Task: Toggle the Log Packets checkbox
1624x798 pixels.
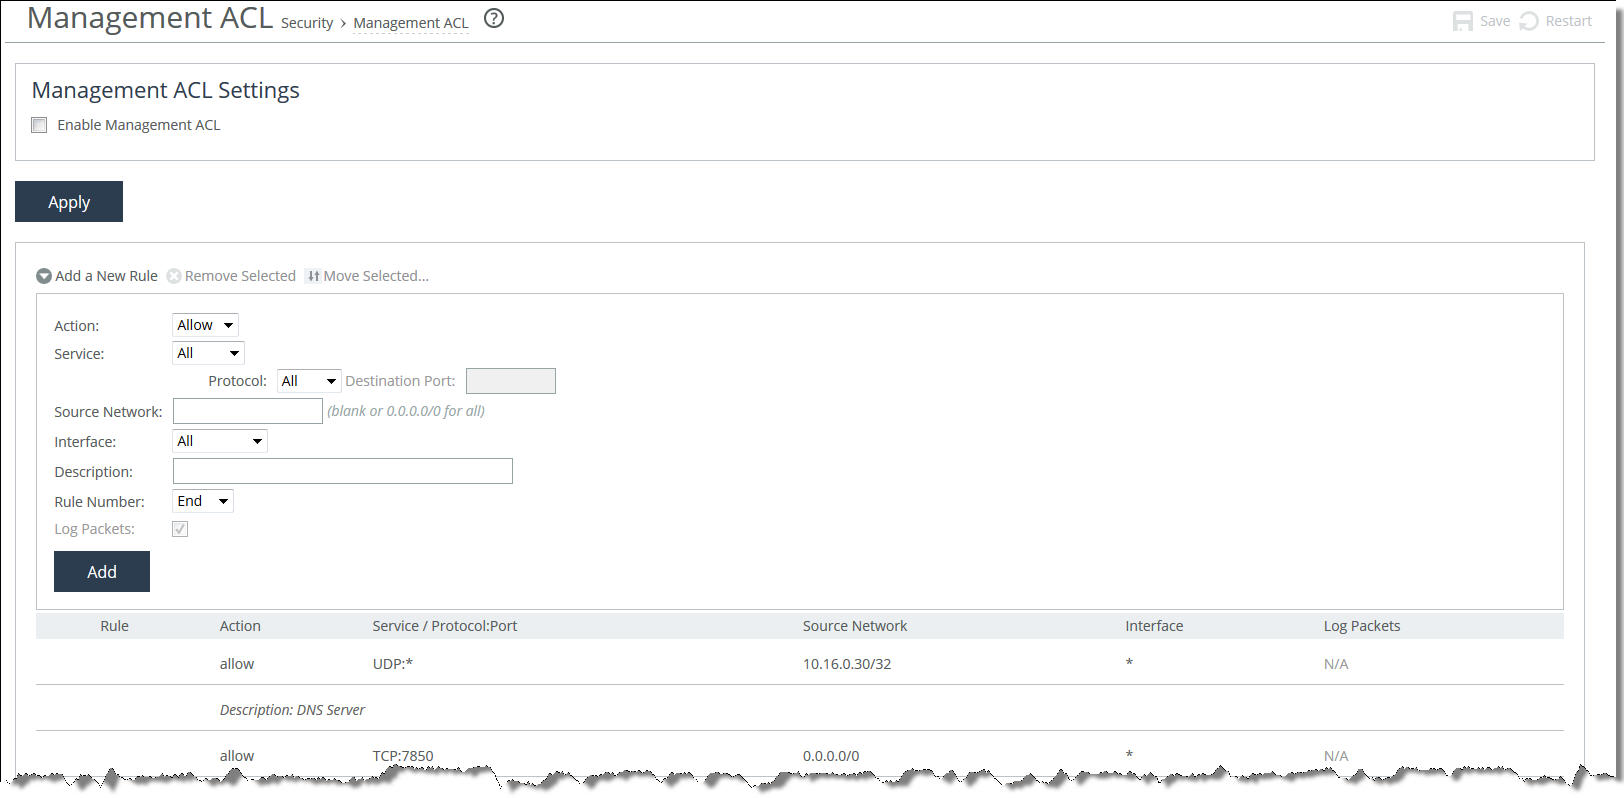Action: (x=180, y=529)
